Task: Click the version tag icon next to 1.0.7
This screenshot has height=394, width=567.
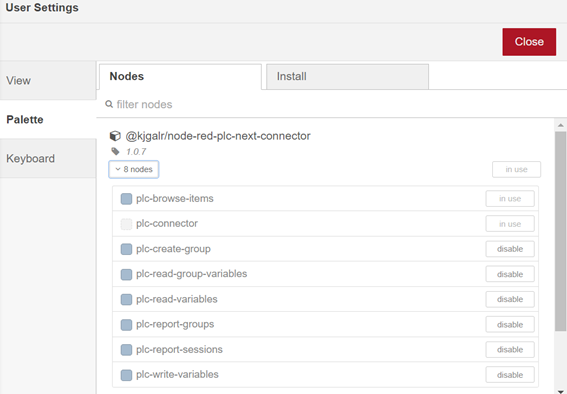Action: (x=115, y=151)
